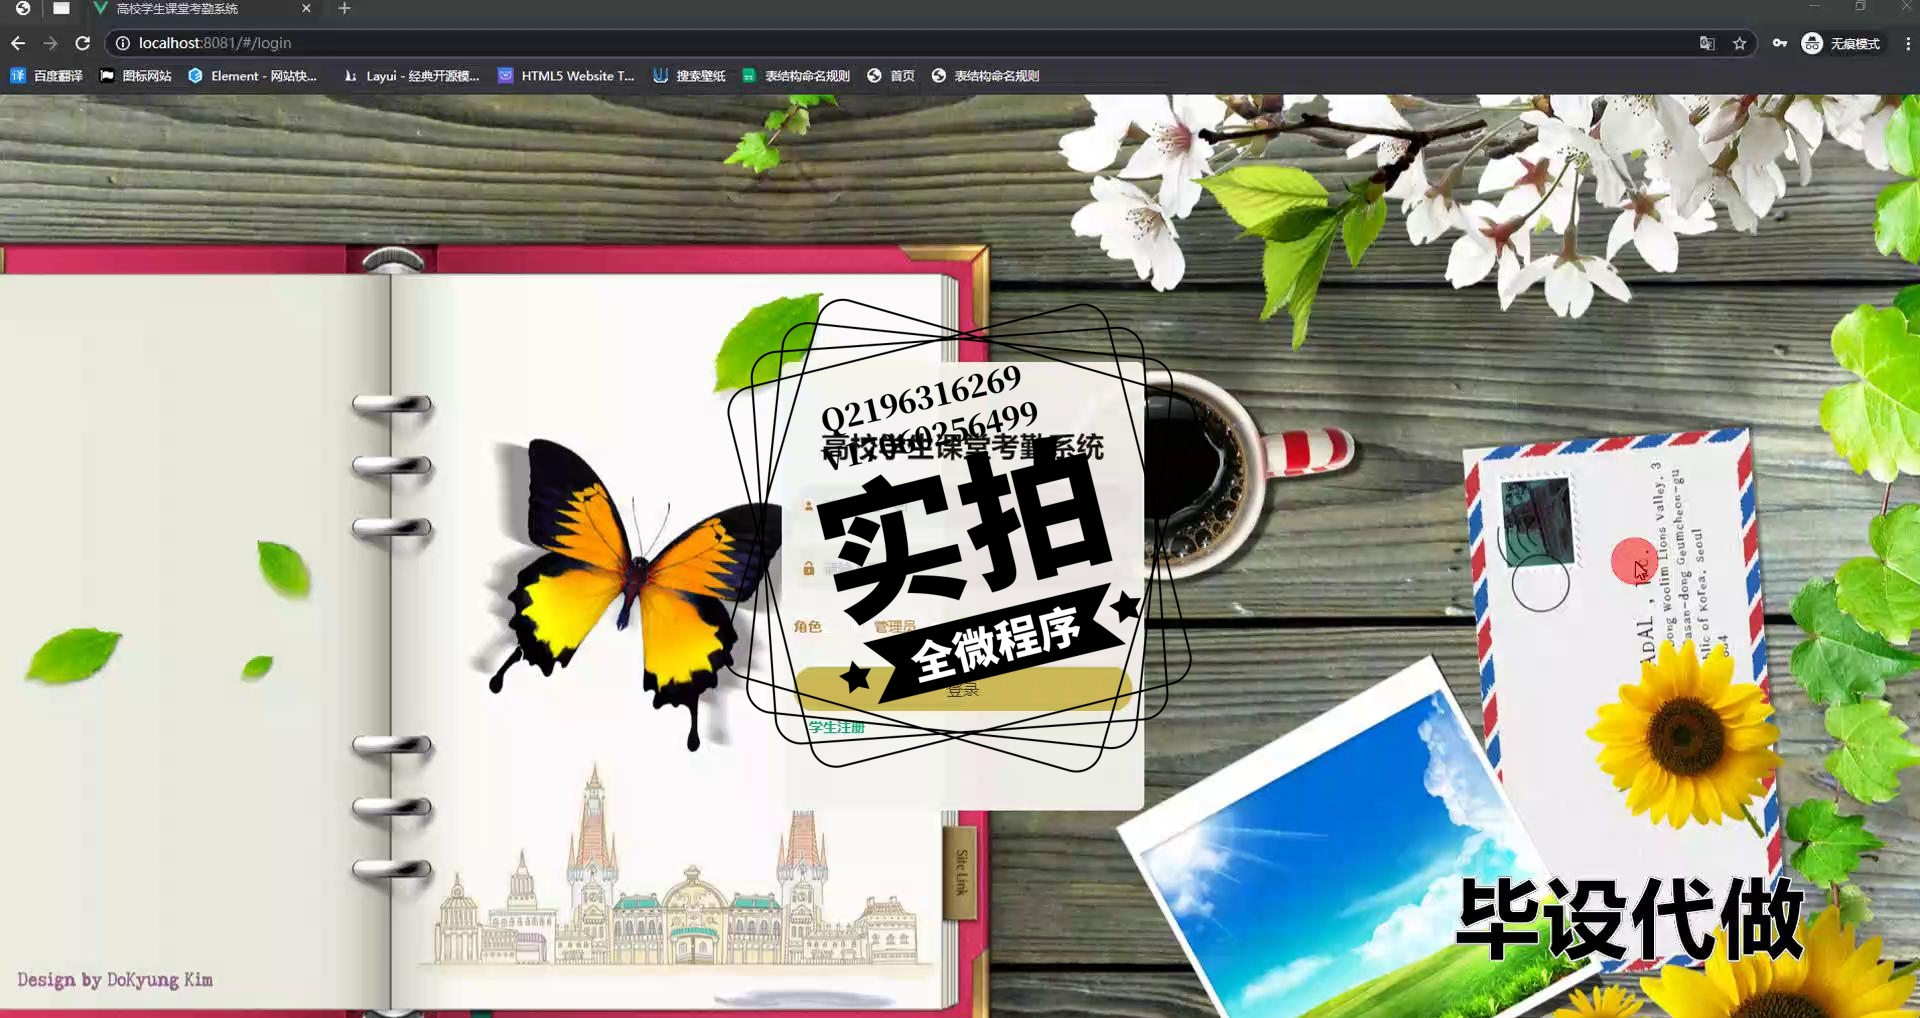Bookmark this page with the star
This screenshot has height=1018, width=1920.
(1740, 43)
